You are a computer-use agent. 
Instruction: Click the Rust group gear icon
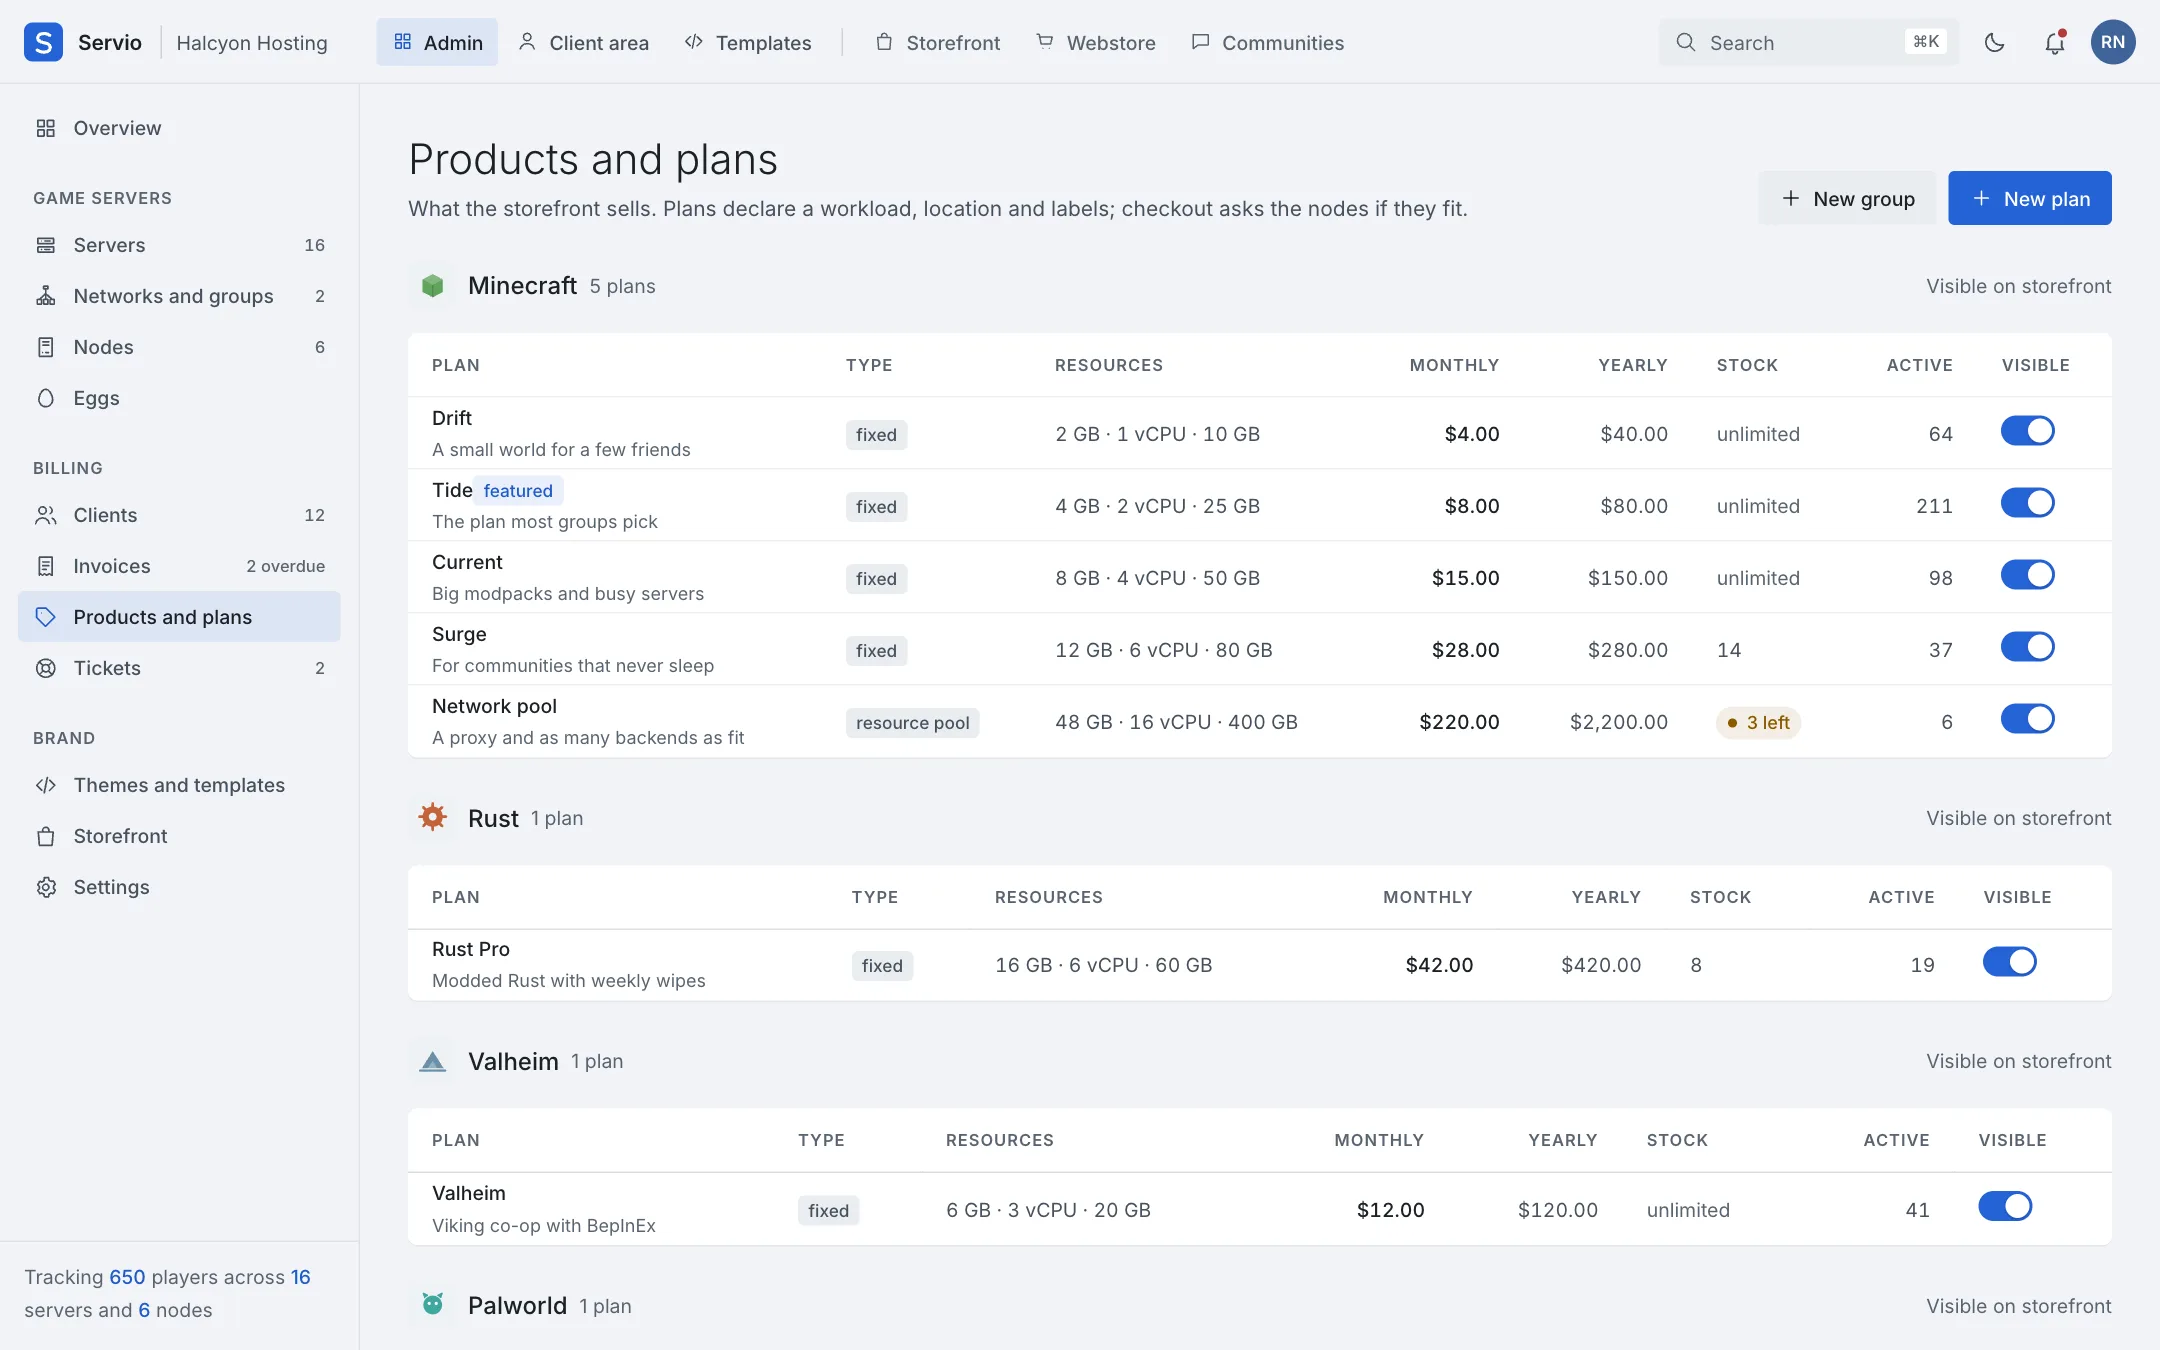click(432, 818)
